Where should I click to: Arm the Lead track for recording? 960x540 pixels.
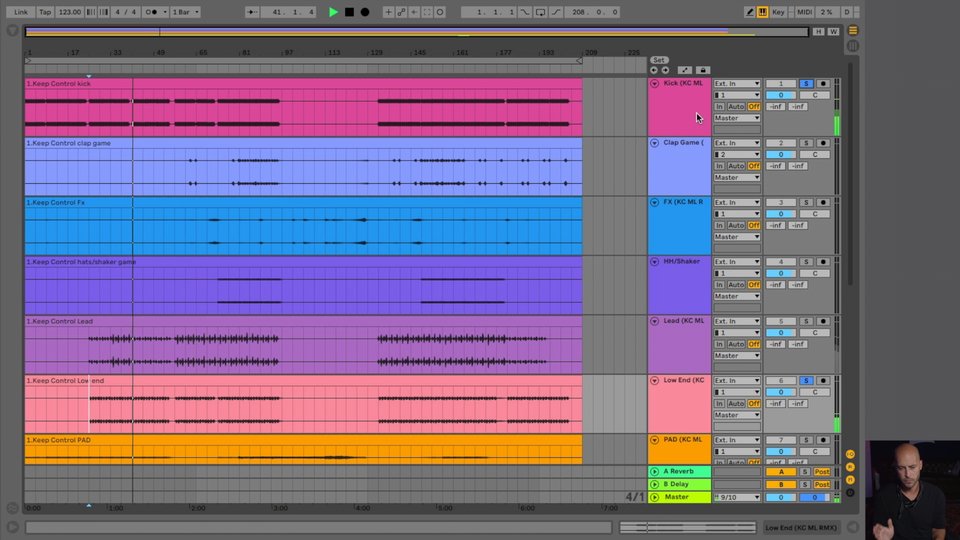coord(823,321)
